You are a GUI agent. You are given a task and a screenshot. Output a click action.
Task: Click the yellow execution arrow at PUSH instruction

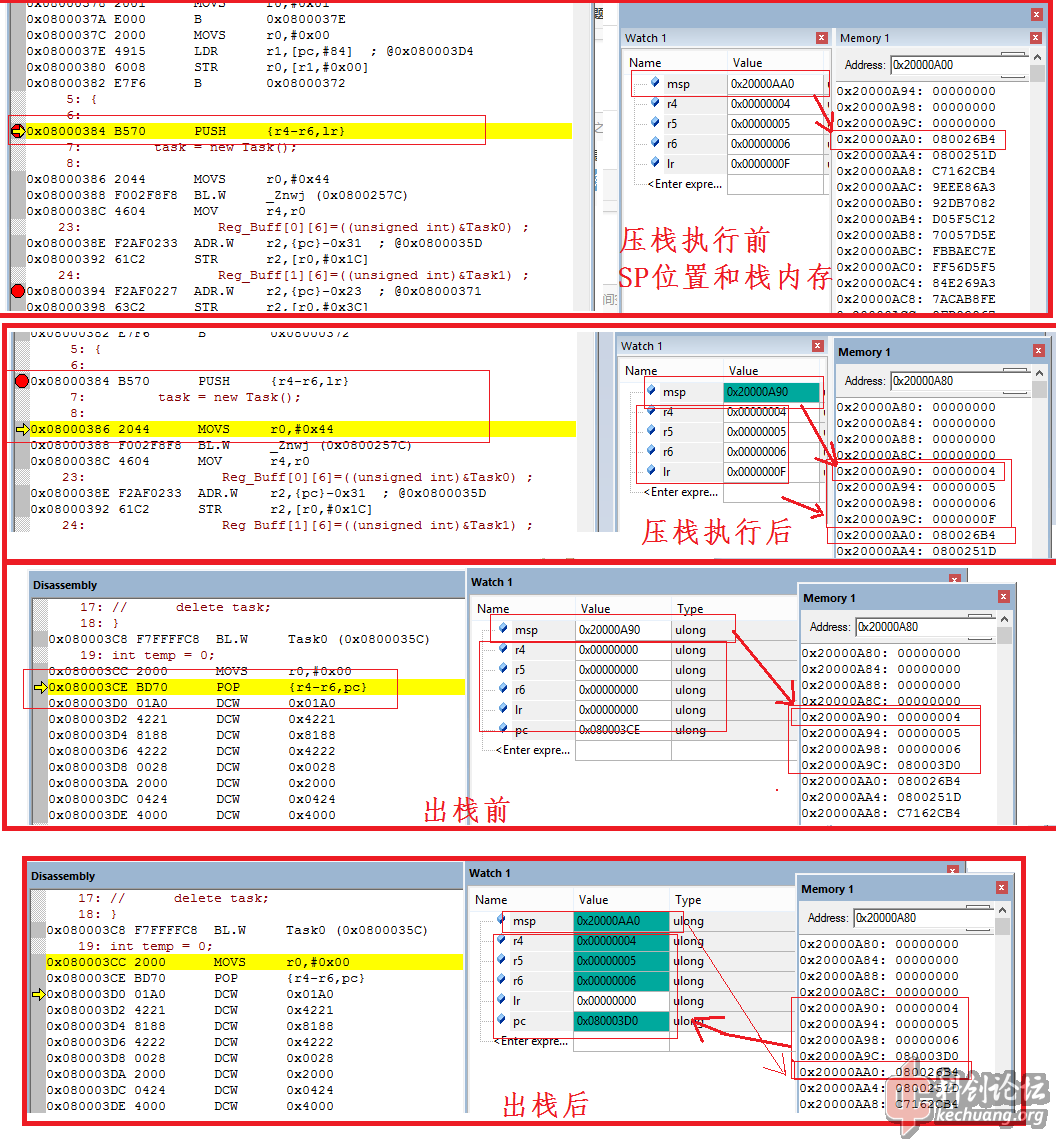click(17, 130)
